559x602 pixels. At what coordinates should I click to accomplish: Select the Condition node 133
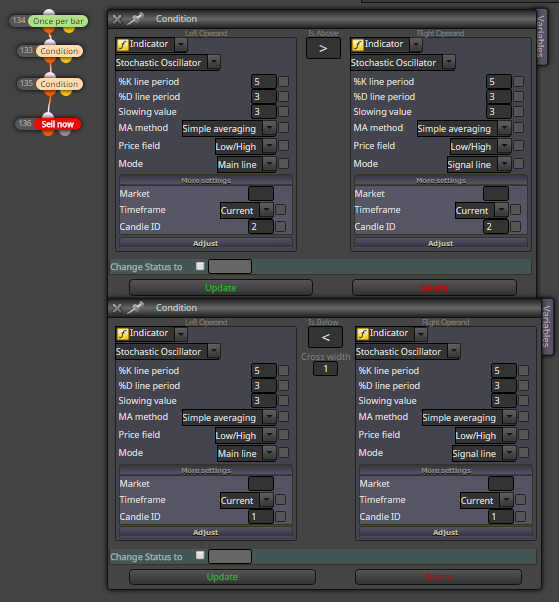pos(59,51)
